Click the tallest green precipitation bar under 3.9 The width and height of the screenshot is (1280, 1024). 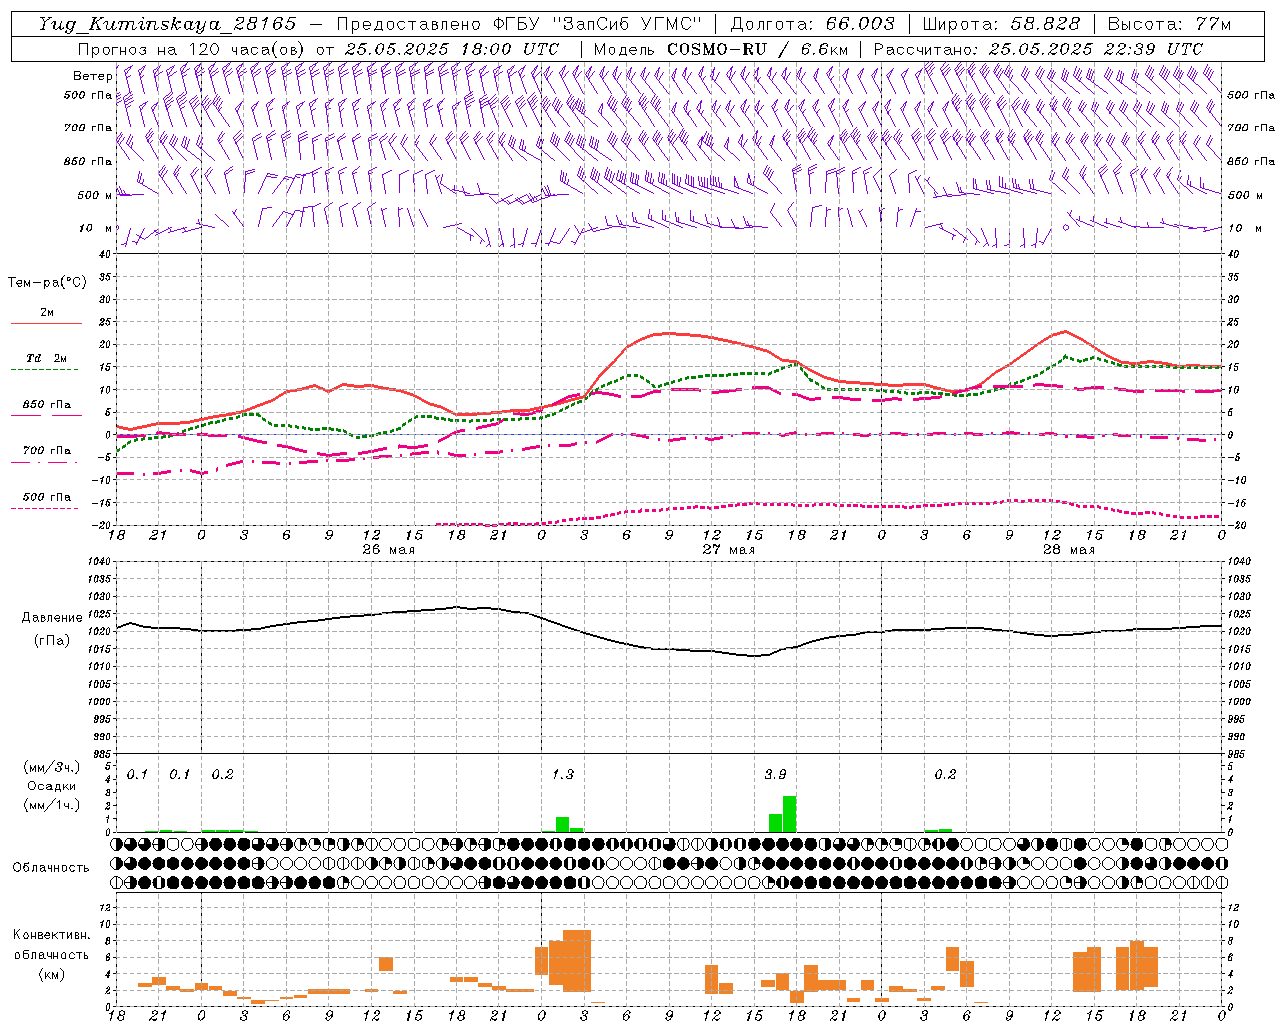click(x=790, y=814)
